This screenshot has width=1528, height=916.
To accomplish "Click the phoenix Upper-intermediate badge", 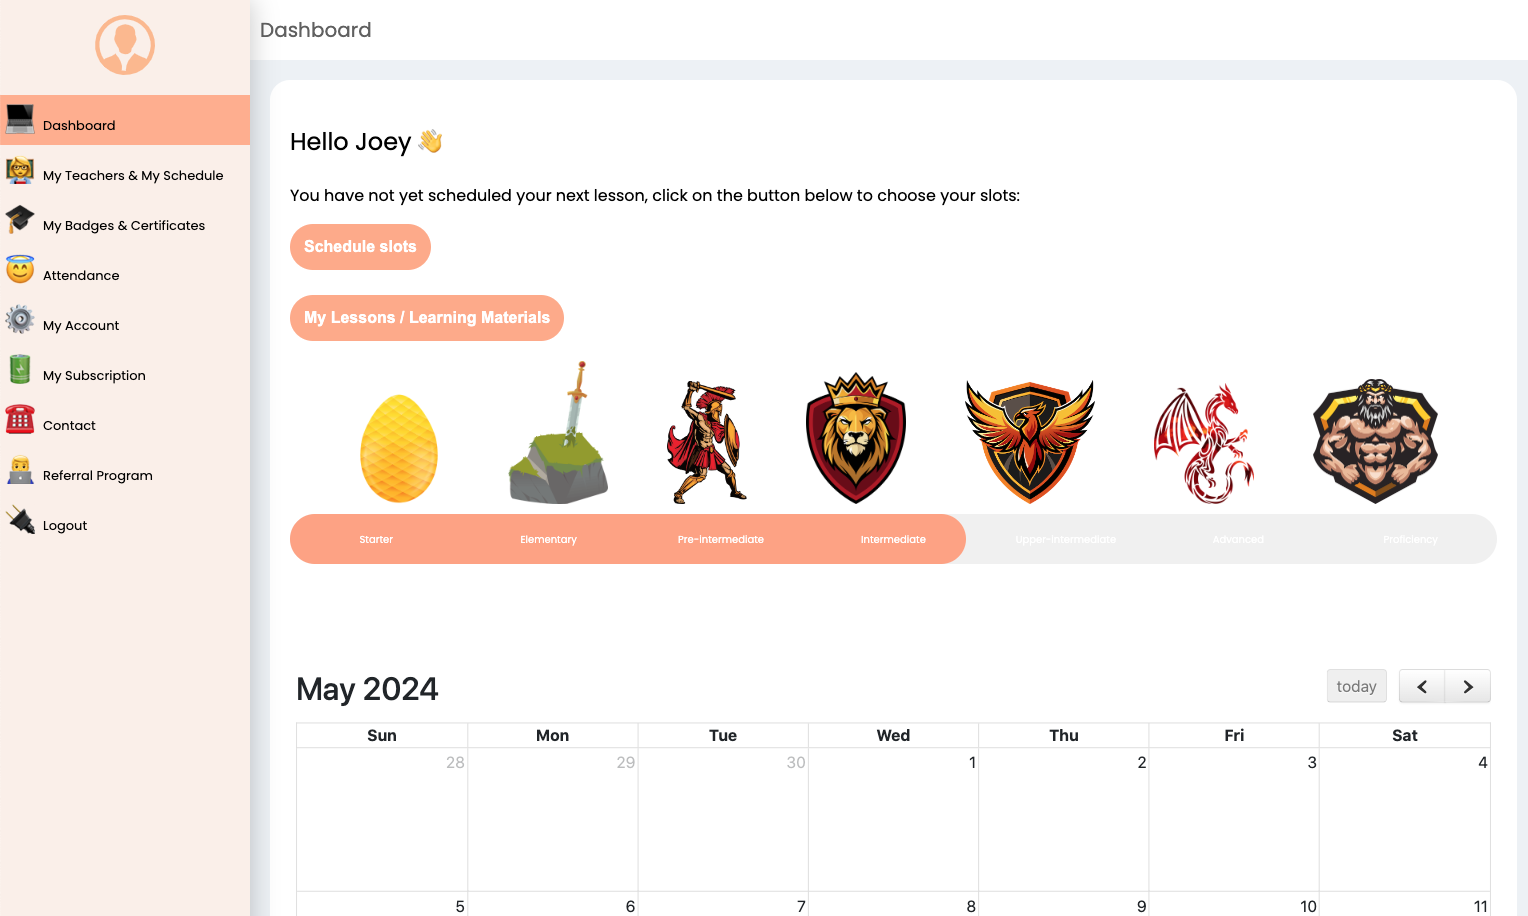I will 1029,441.
